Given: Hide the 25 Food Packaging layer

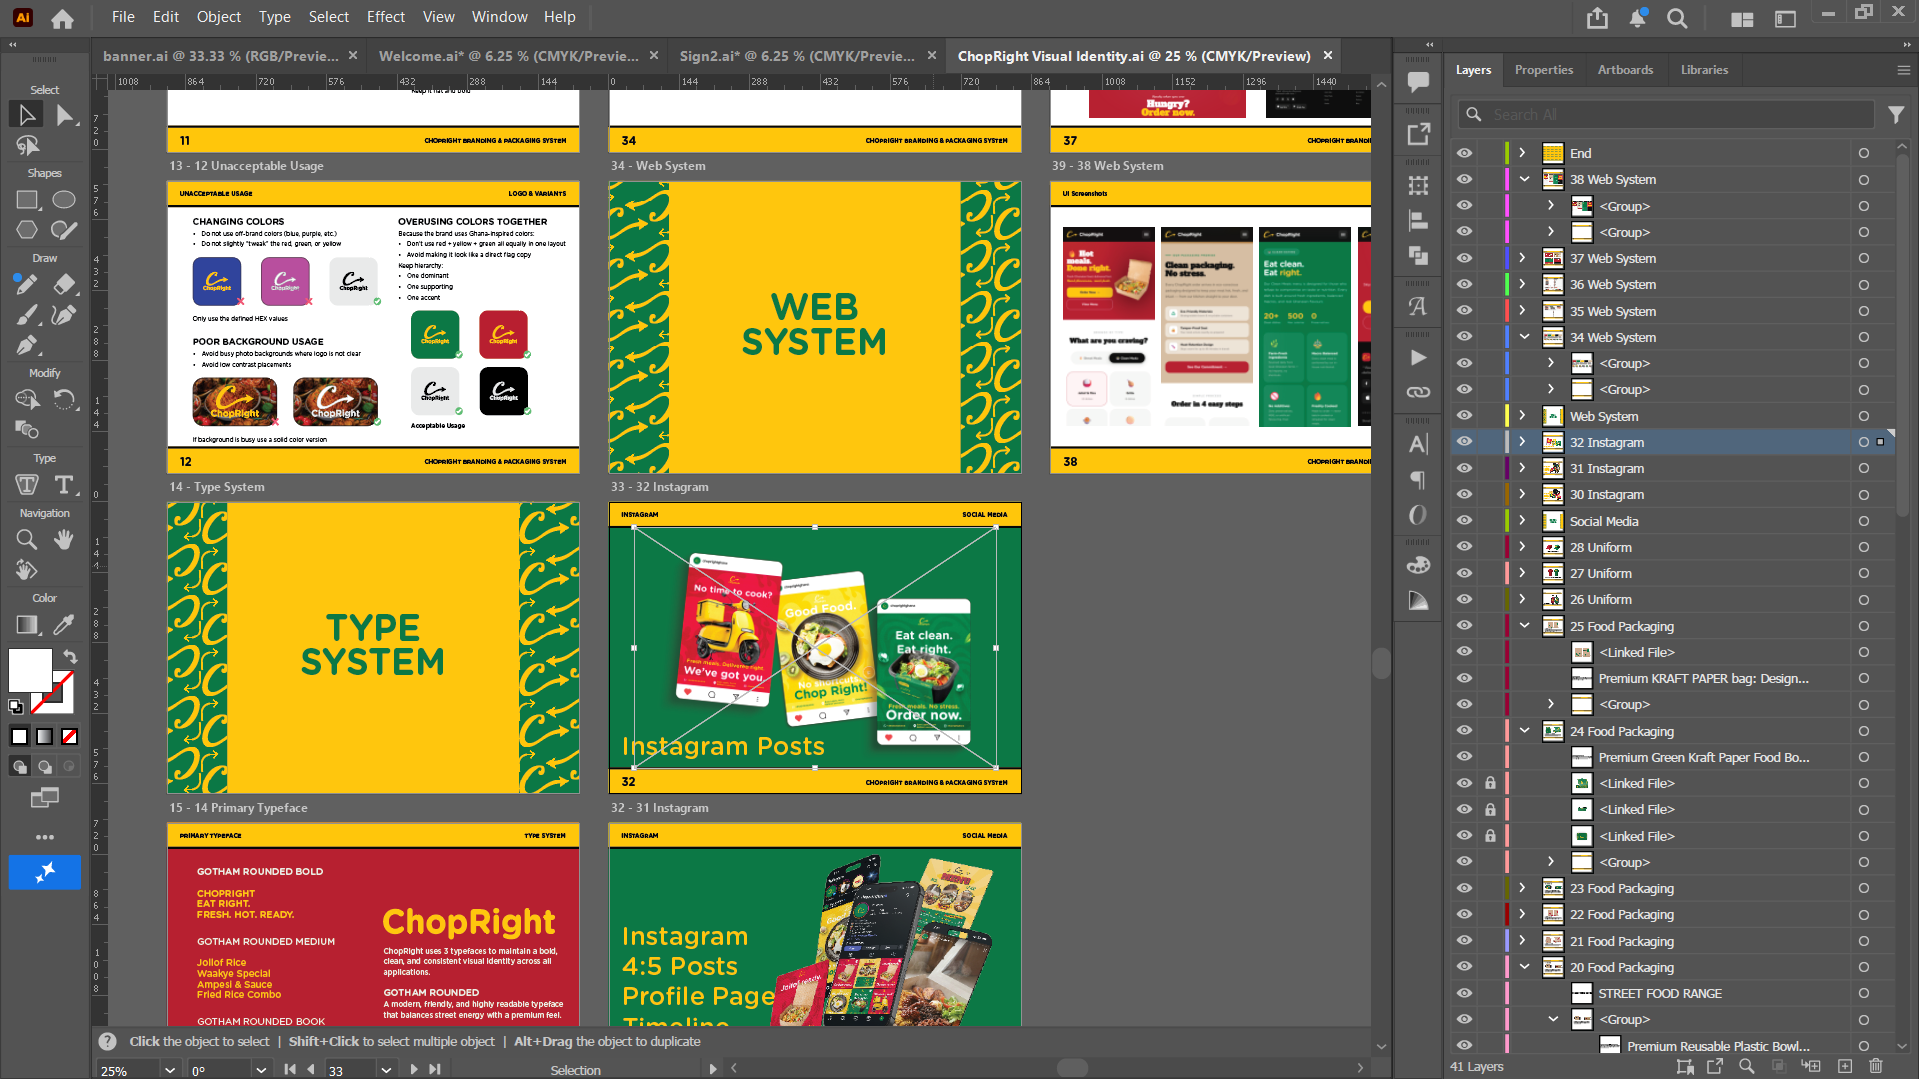Looking at the screenshot, I should coord(1464,626).
